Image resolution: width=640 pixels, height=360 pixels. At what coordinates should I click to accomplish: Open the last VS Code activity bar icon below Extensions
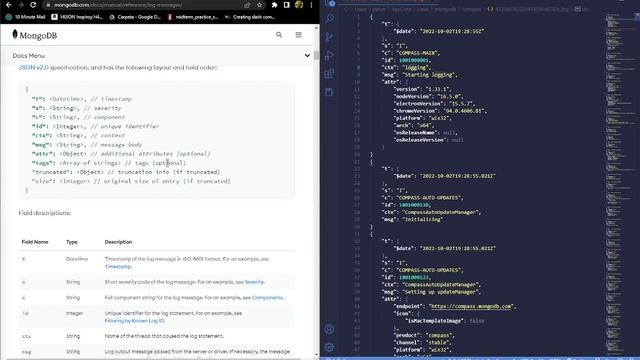coord(329,92)
